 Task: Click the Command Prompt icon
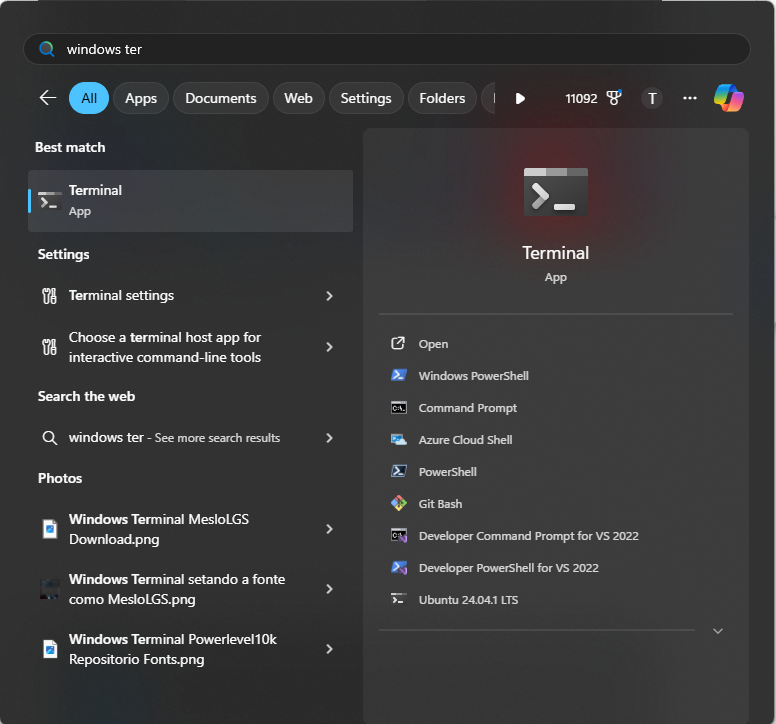[399, 408]
